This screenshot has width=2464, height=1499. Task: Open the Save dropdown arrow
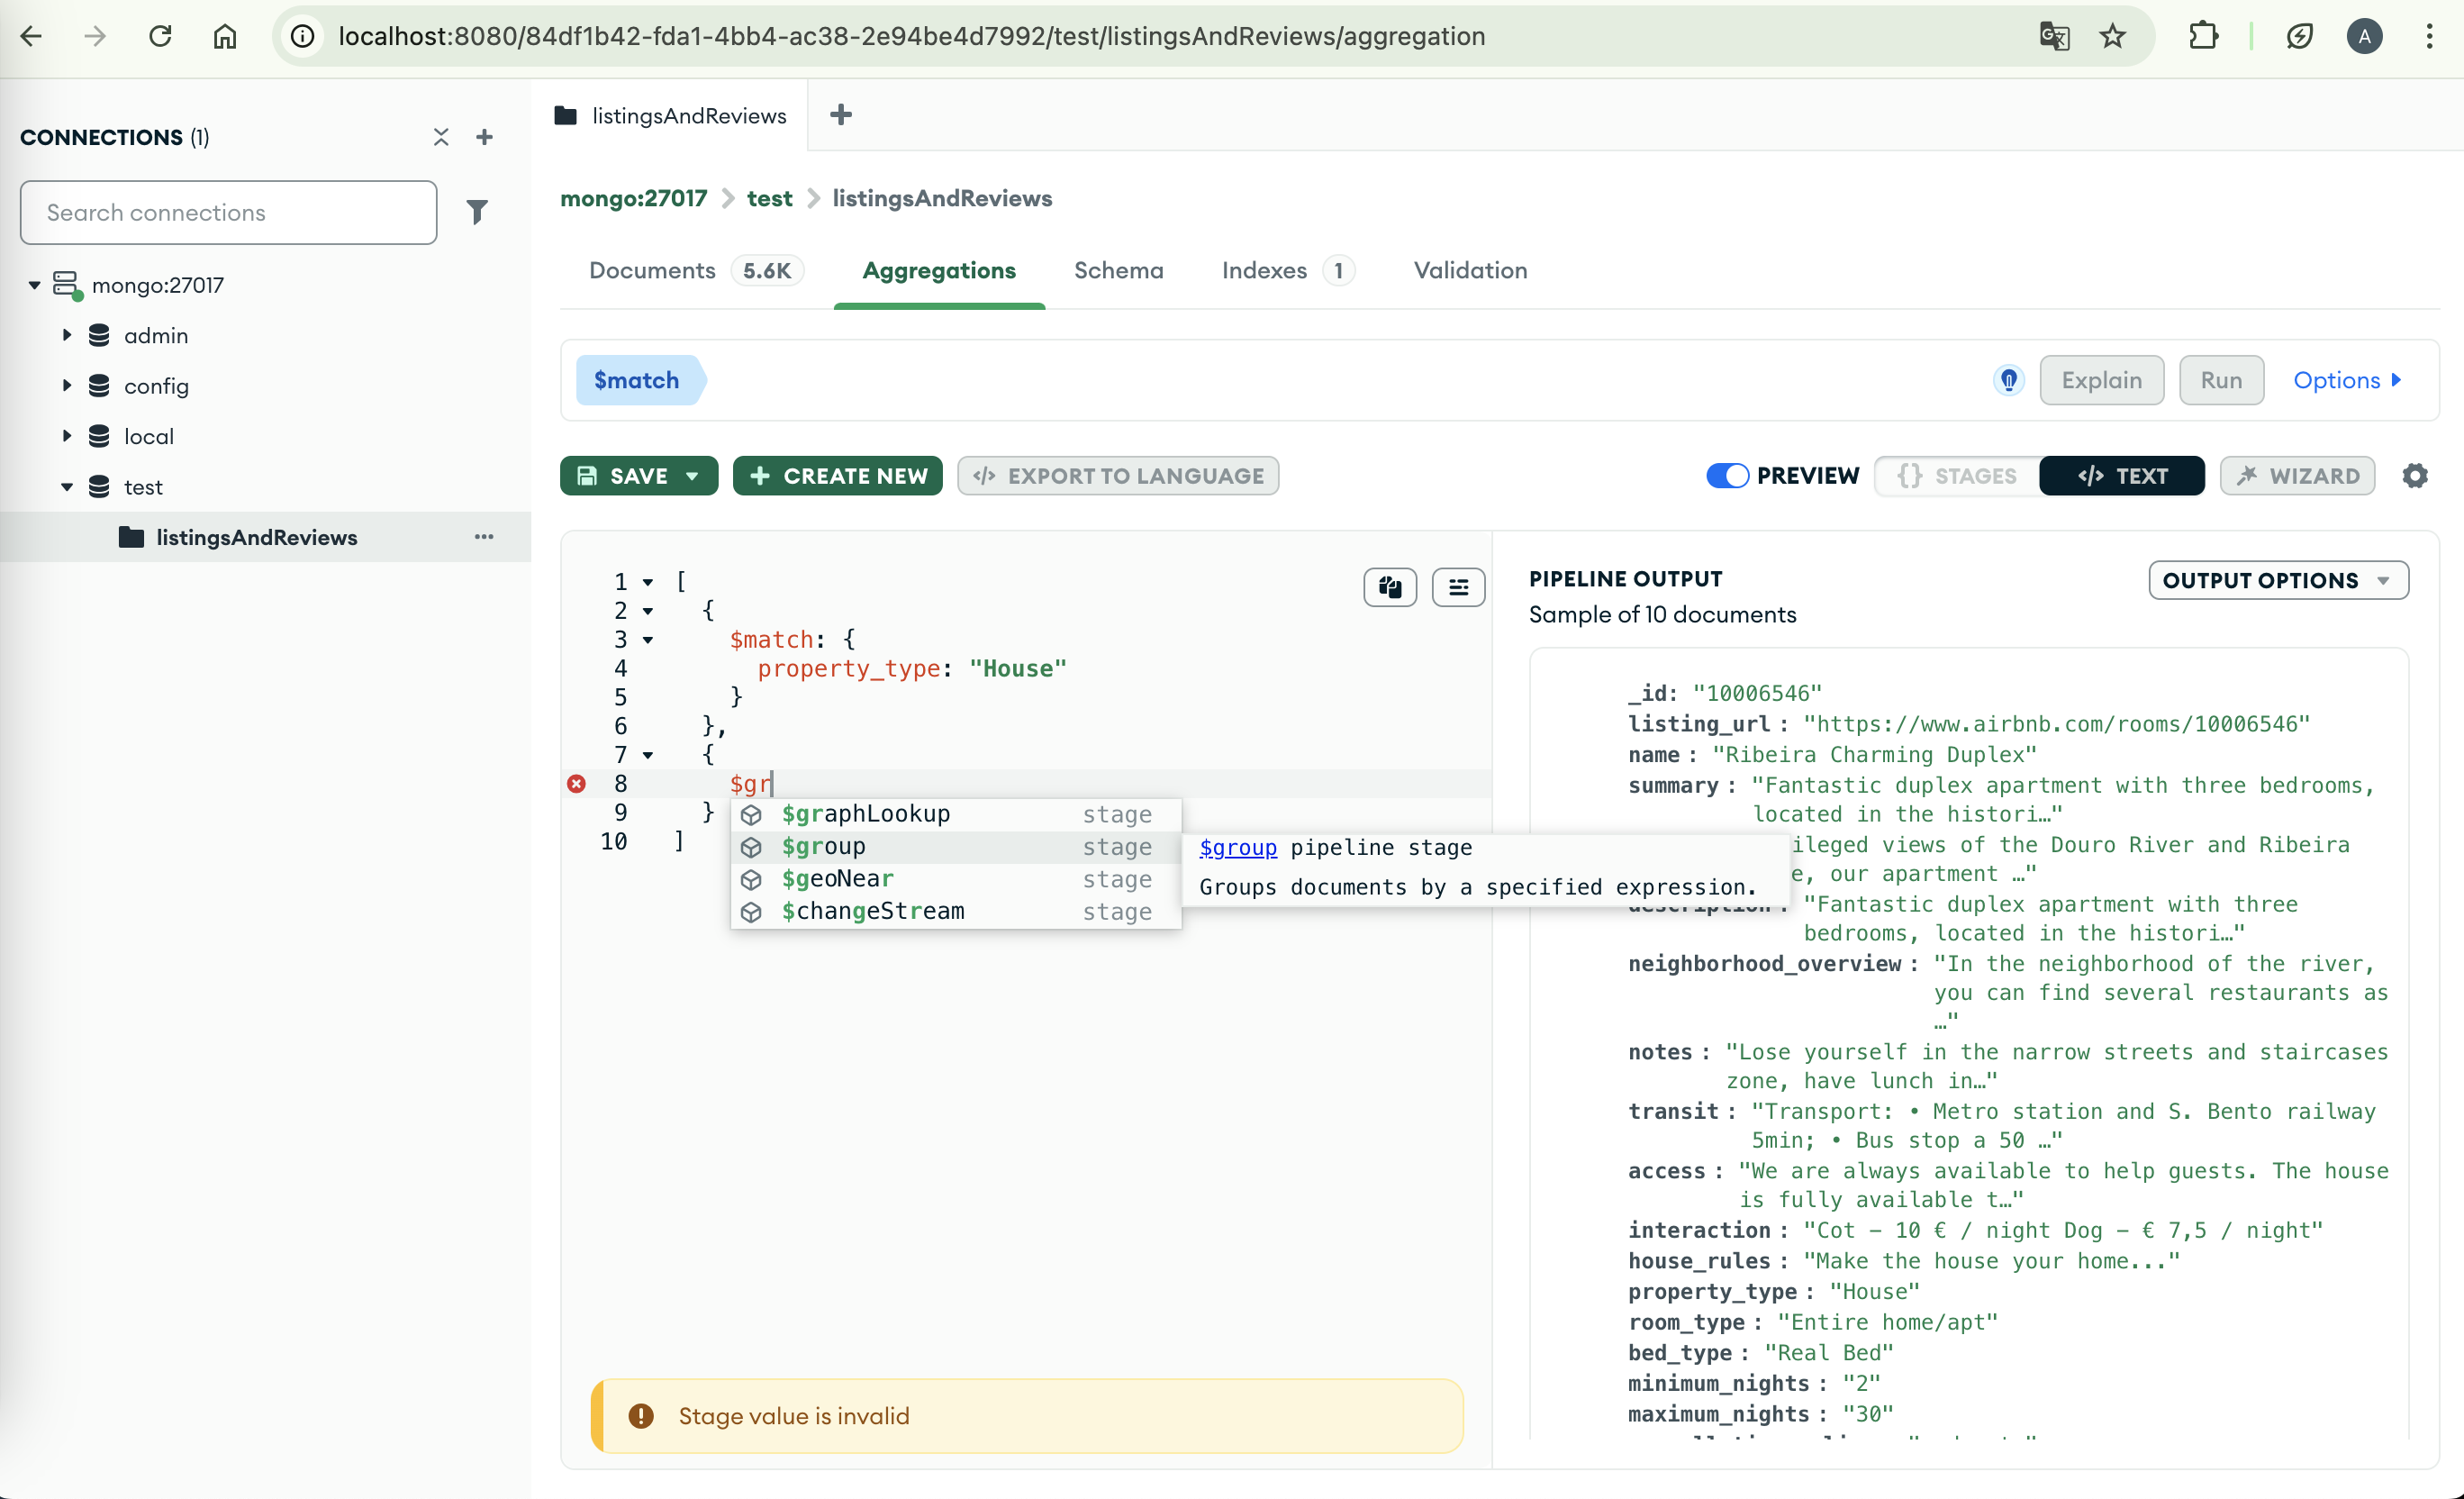click(692, 476)
